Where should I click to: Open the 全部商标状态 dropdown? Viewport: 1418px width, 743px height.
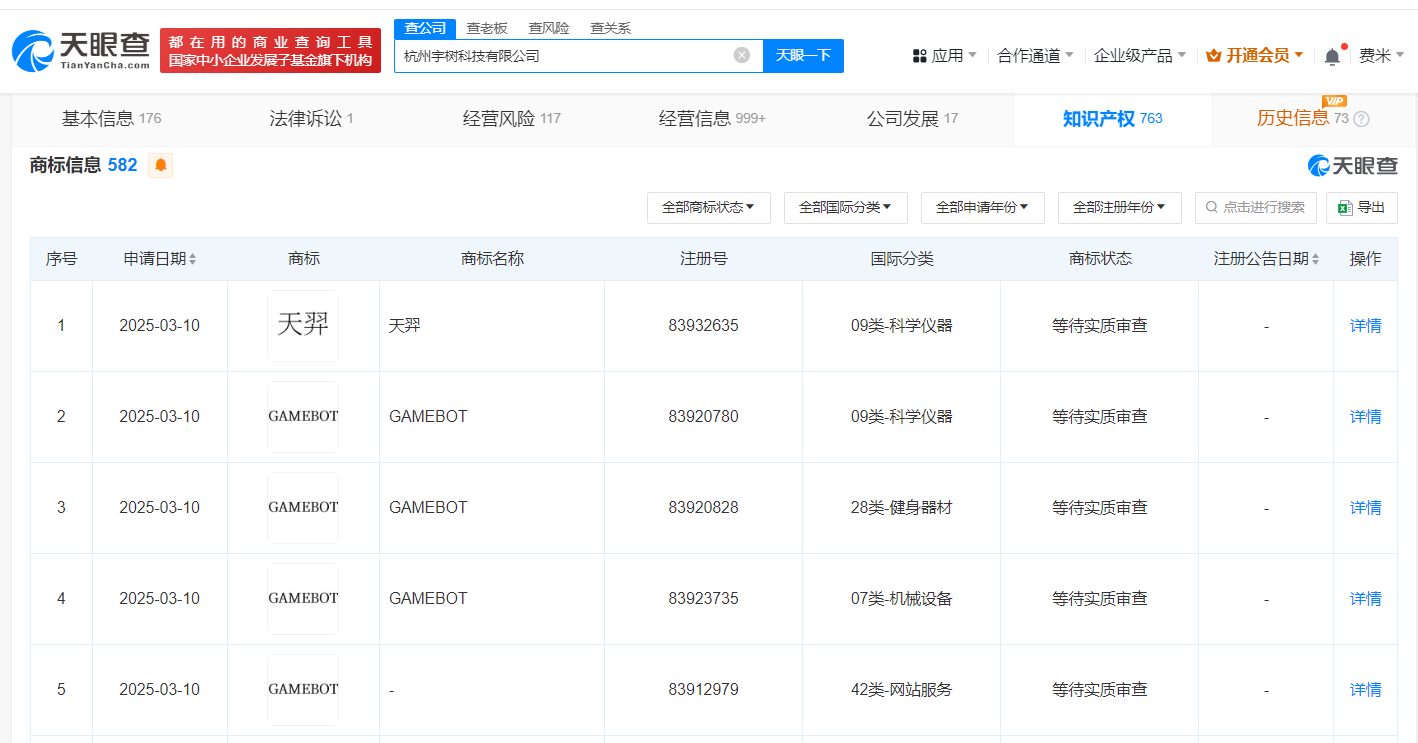(x=709, y=207)
